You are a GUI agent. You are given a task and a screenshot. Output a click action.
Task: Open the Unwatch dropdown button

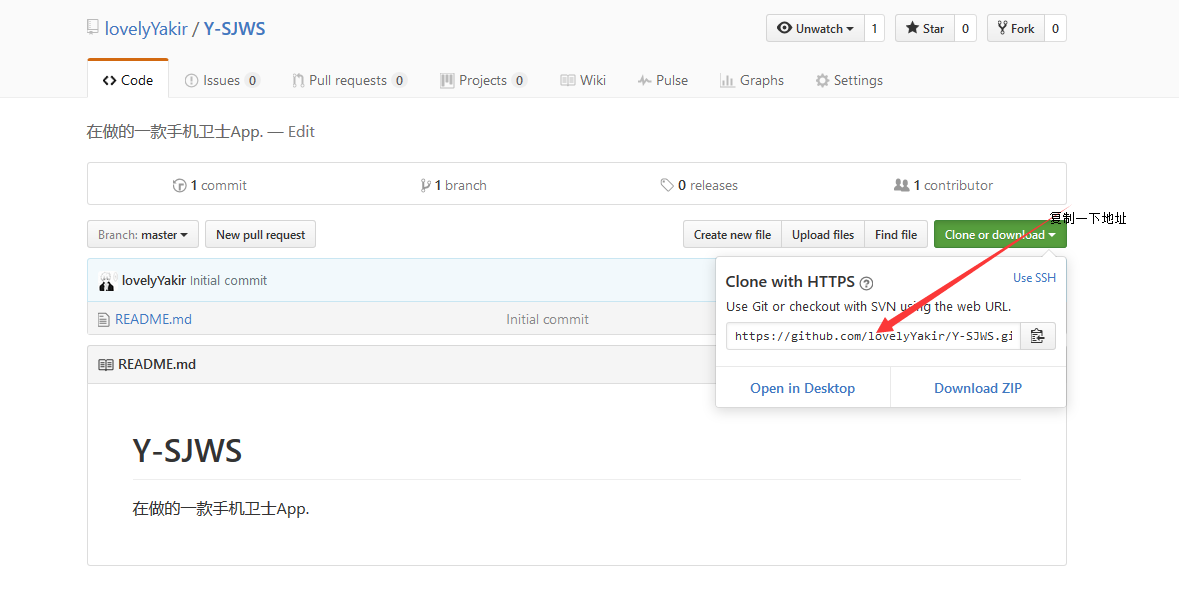tap(816, 29)
